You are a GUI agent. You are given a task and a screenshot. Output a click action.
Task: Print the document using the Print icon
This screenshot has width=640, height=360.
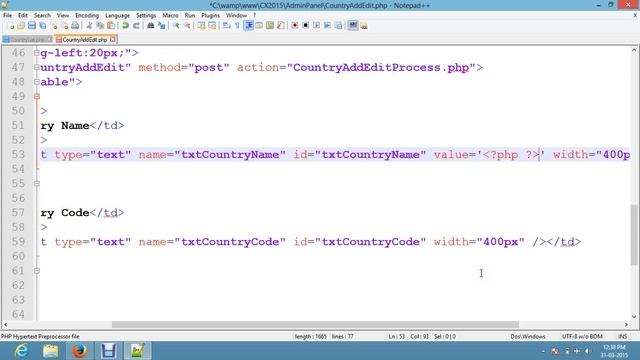pos(75,26)
